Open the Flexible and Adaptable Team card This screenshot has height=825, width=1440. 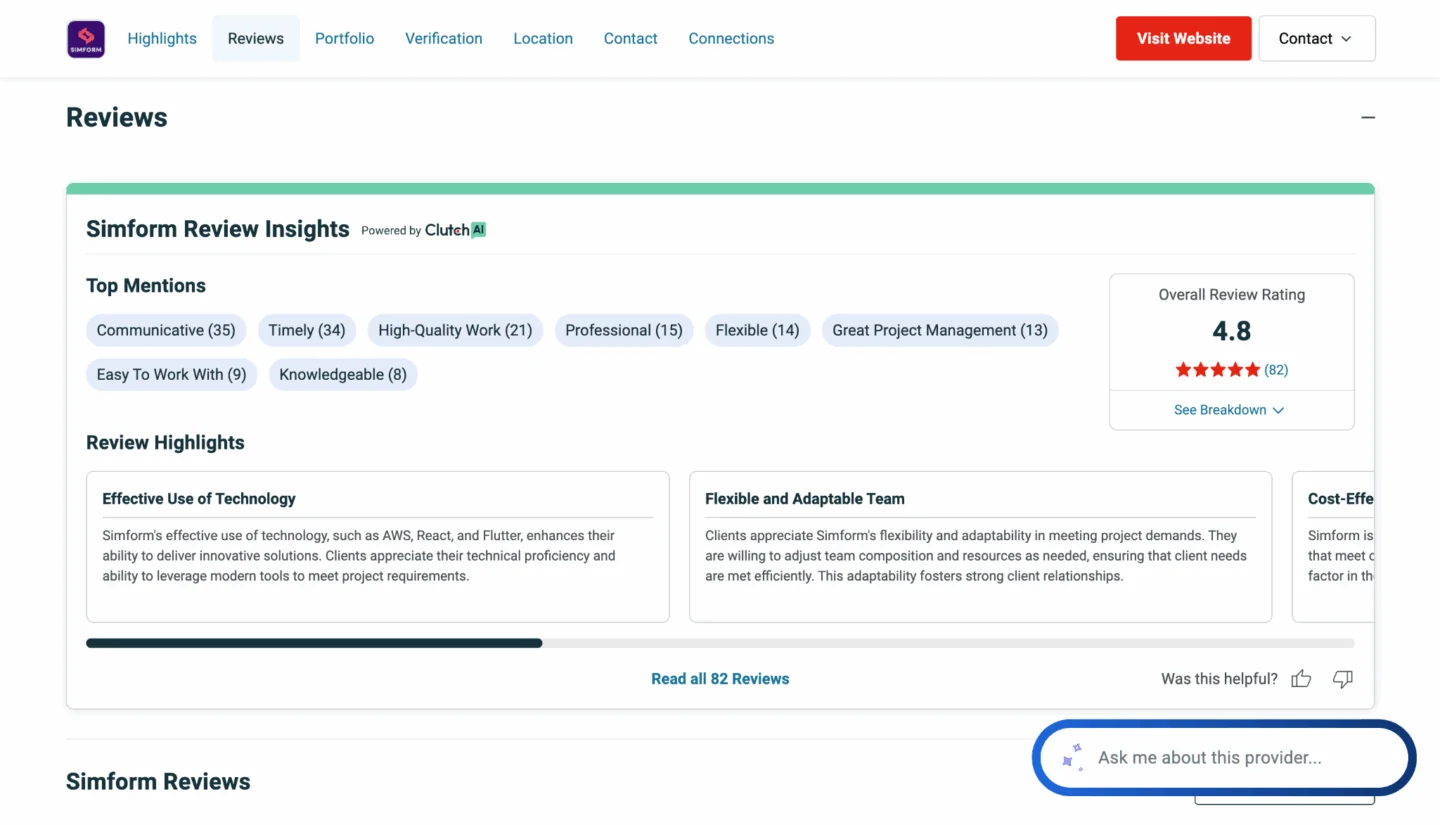[981, 547]
